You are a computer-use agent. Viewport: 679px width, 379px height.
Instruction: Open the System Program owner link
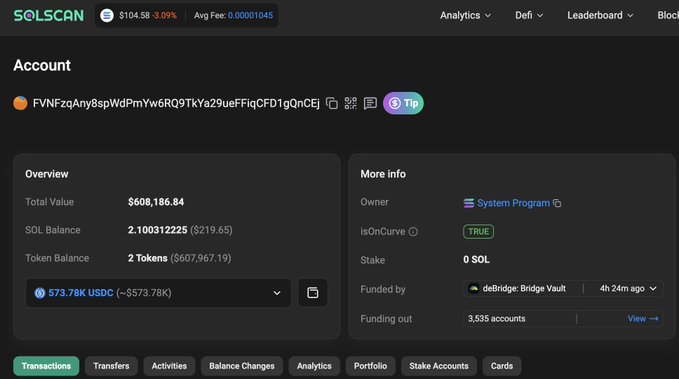point(513,203)
